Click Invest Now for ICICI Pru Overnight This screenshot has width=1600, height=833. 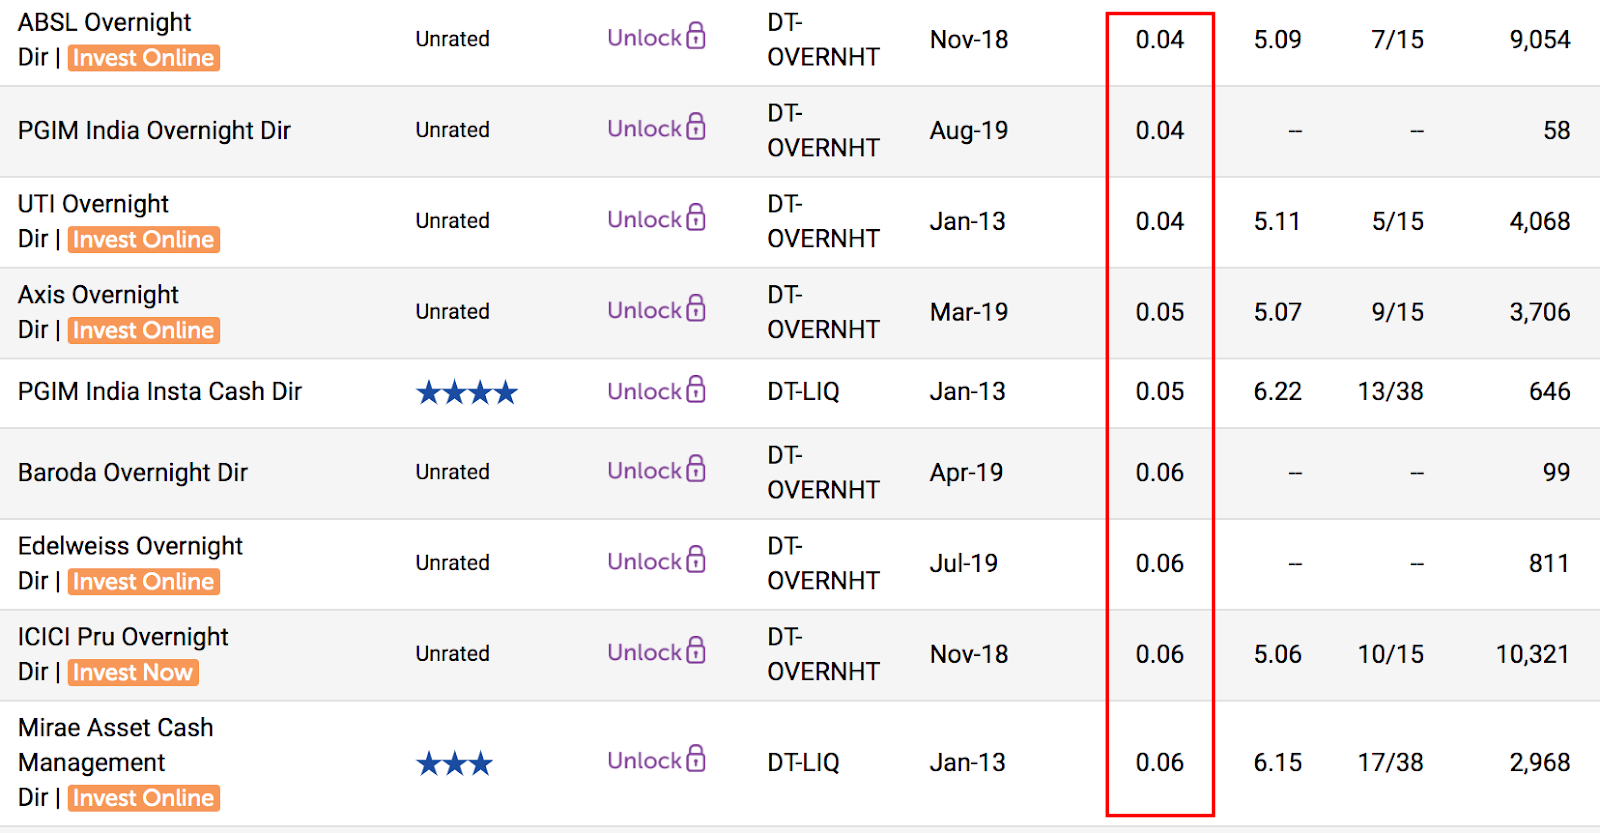coord(133,673)
